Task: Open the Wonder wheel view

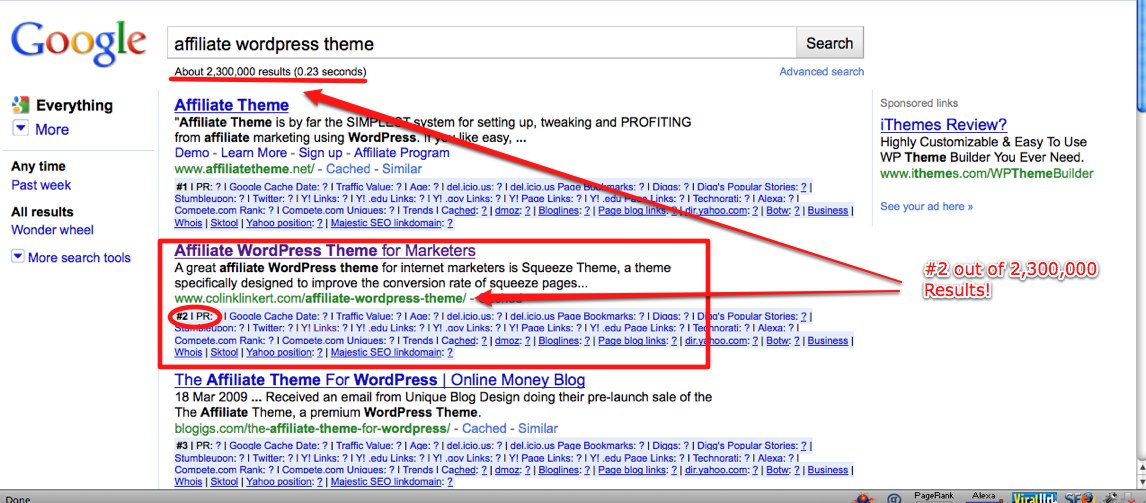Action: [53, 230]
